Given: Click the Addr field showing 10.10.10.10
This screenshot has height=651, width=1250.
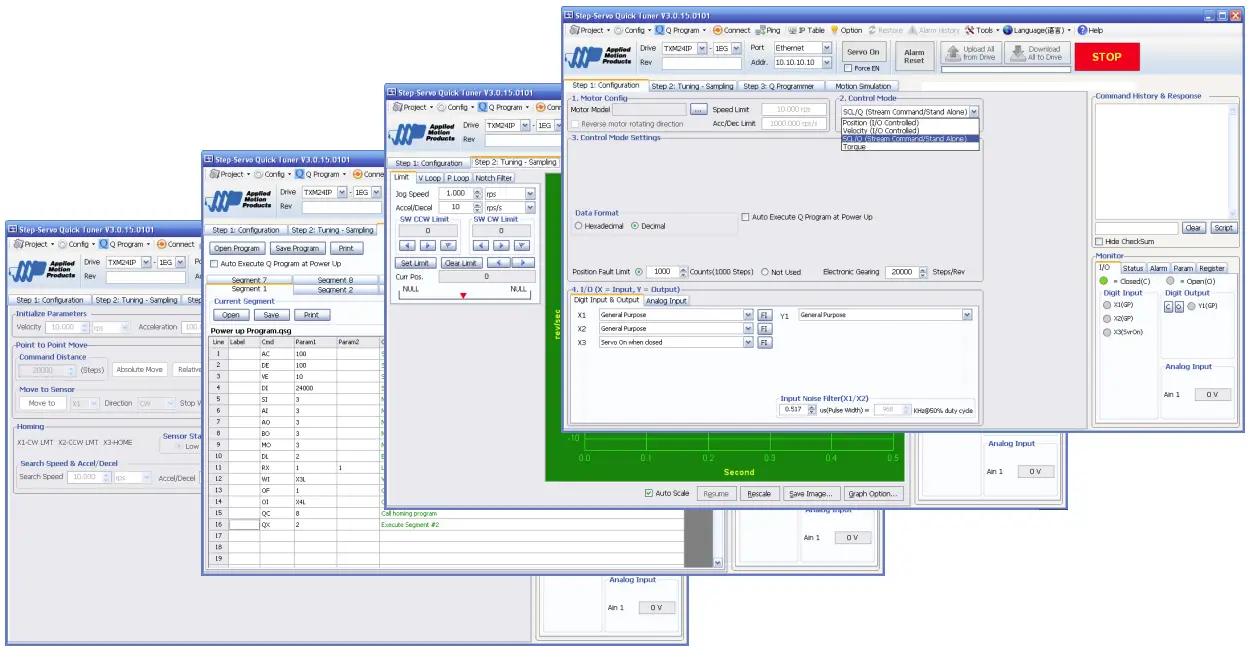Looking at the screenshot, I should pyautogui.click(x=797, y=62).
